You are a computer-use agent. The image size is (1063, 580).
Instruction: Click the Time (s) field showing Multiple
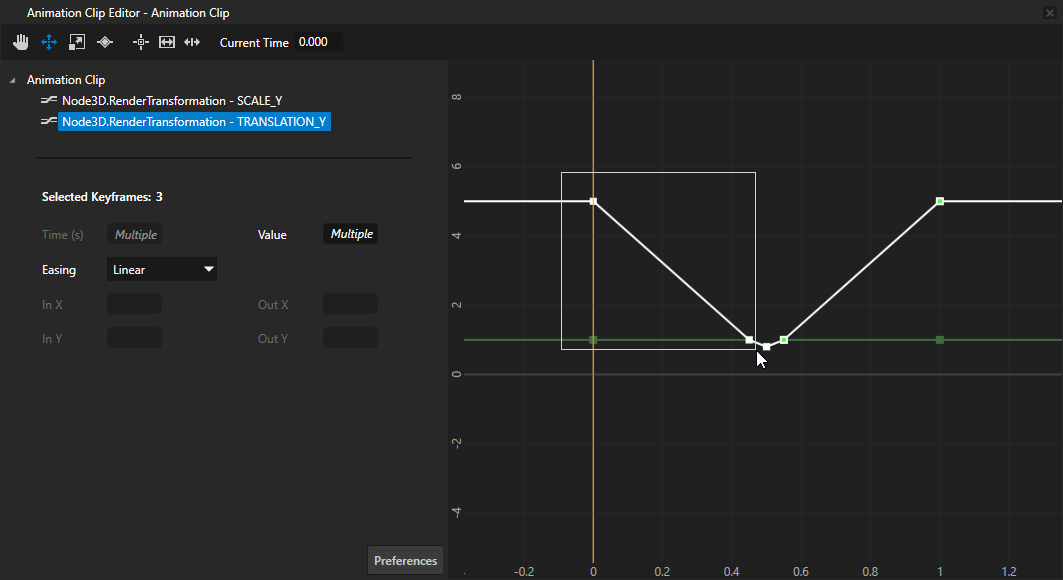point(135,234)
